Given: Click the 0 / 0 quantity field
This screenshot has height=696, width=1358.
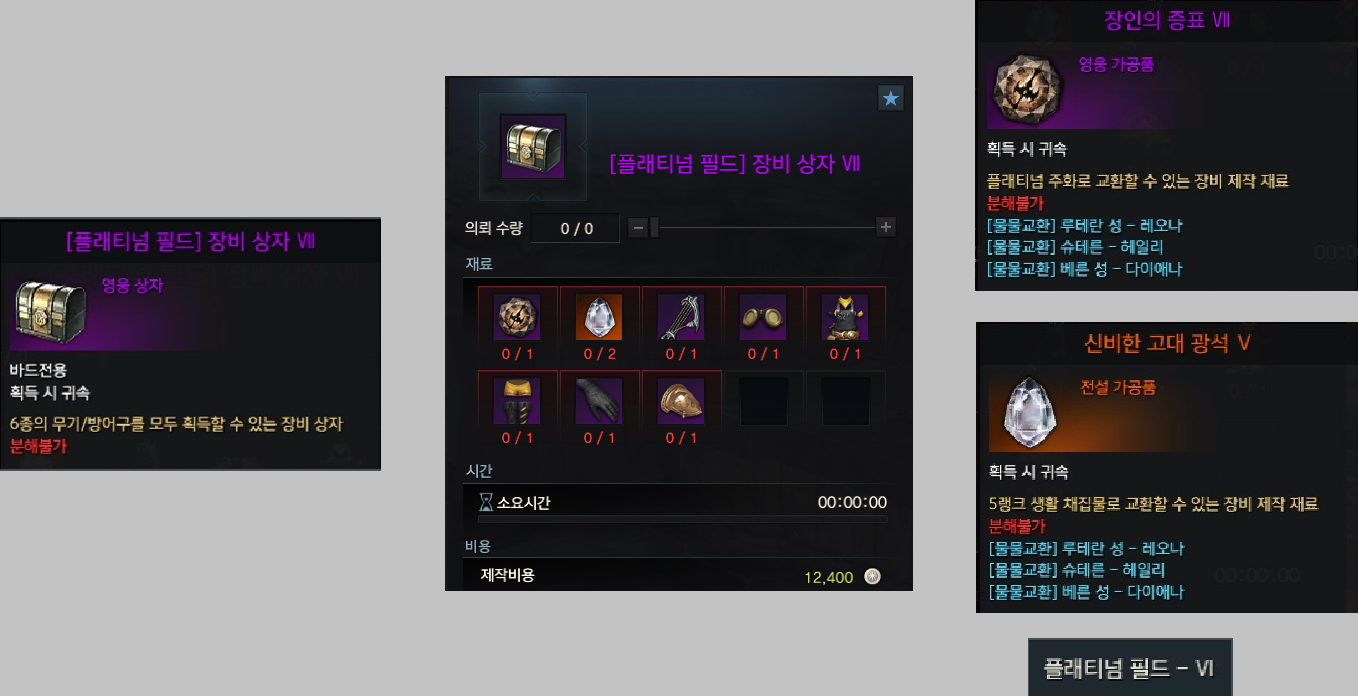Looking at the screenshot, I should (576, 228).
